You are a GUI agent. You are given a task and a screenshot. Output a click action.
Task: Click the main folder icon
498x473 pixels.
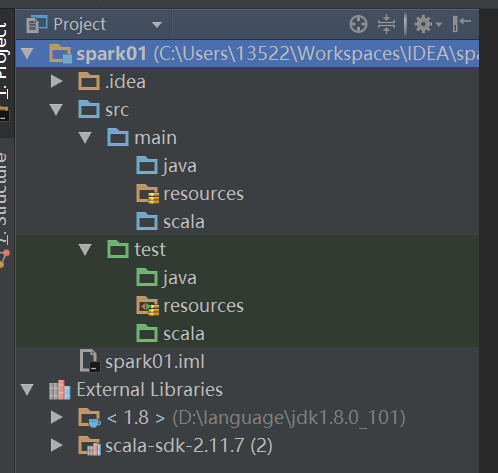[118, 137]
